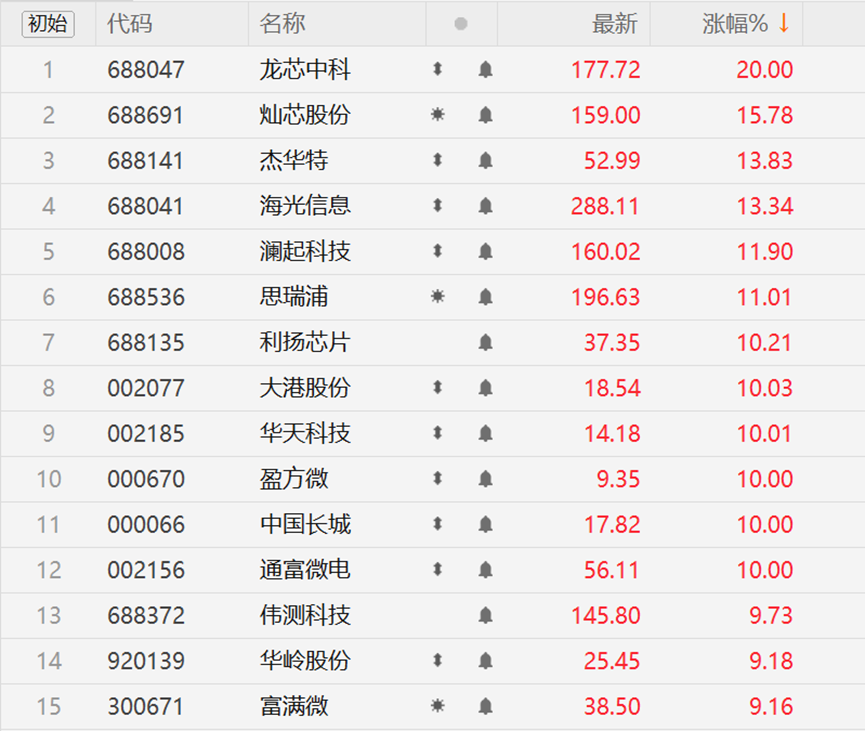
Task: Click the descending sort arrow on 涨幅% column
Action: point(785,24)
